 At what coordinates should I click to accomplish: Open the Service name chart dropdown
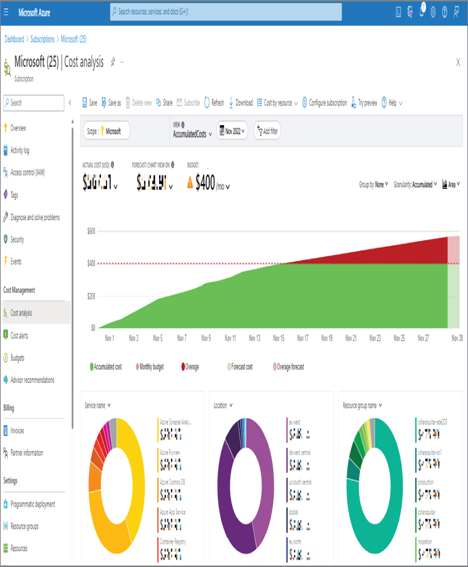pyautogui.click(x=98, y=405)
